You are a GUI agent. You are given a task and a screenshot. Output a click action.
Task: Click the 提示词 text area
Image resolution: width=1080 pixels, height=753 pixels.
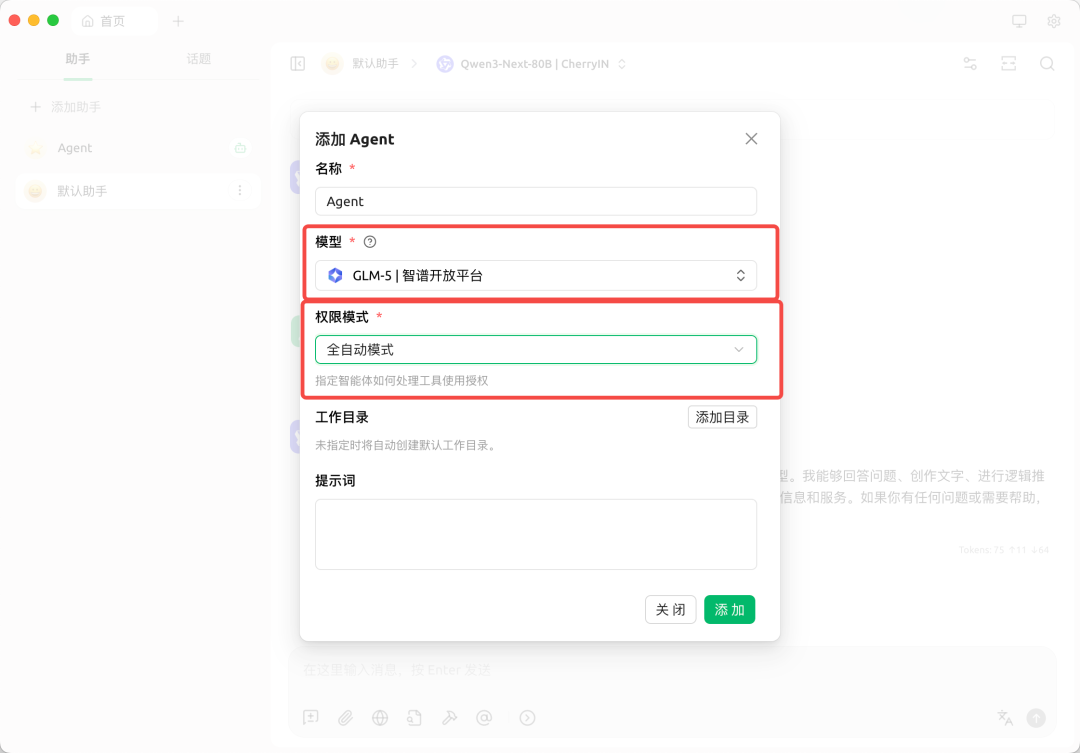[536, 534]
